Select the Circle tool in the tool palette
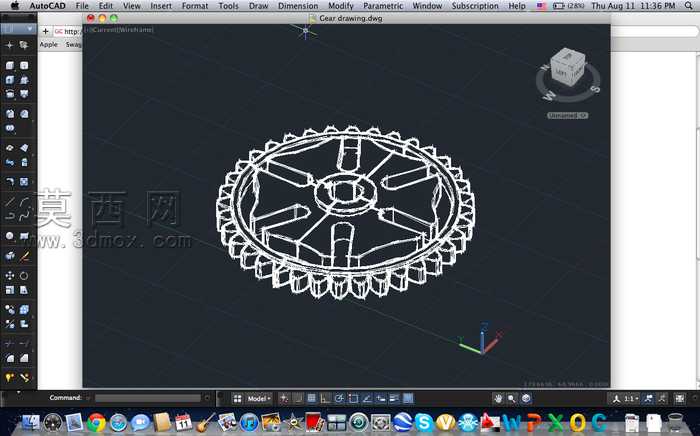 tap(9, 236)
